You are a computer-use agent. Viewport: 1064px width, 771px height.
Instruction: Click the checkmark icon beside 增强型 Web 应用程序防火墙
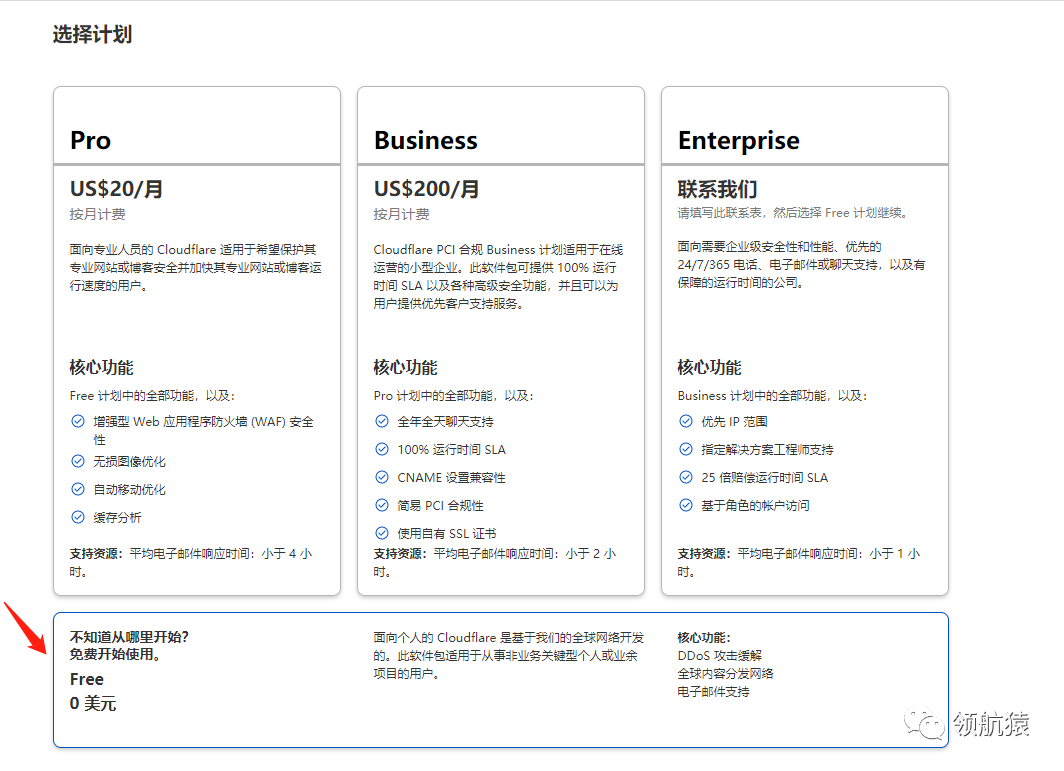(78, 421)
